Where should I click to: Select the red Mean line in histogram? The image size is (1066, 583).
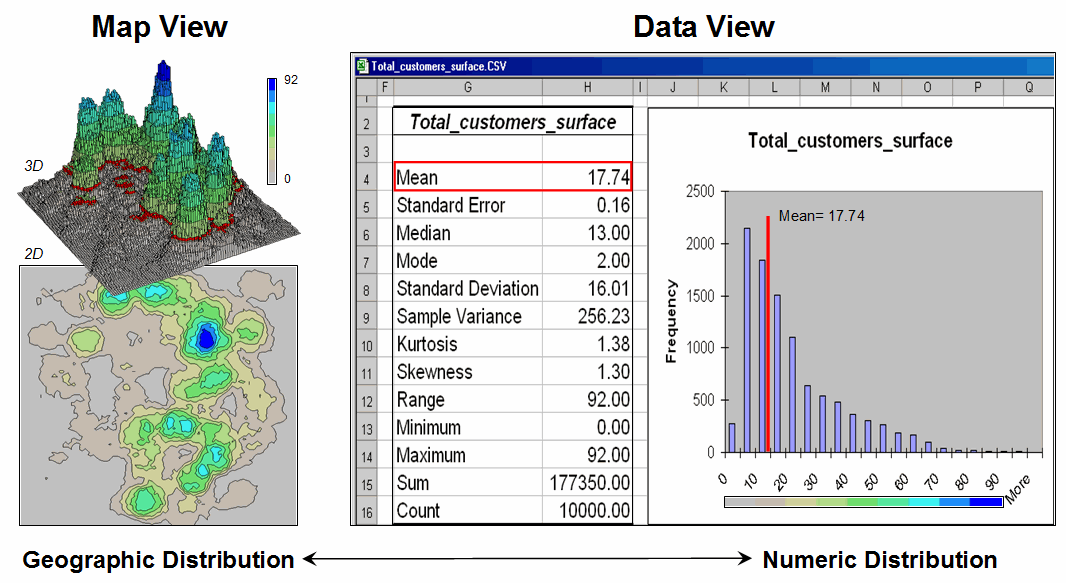[x=767, y=340]
